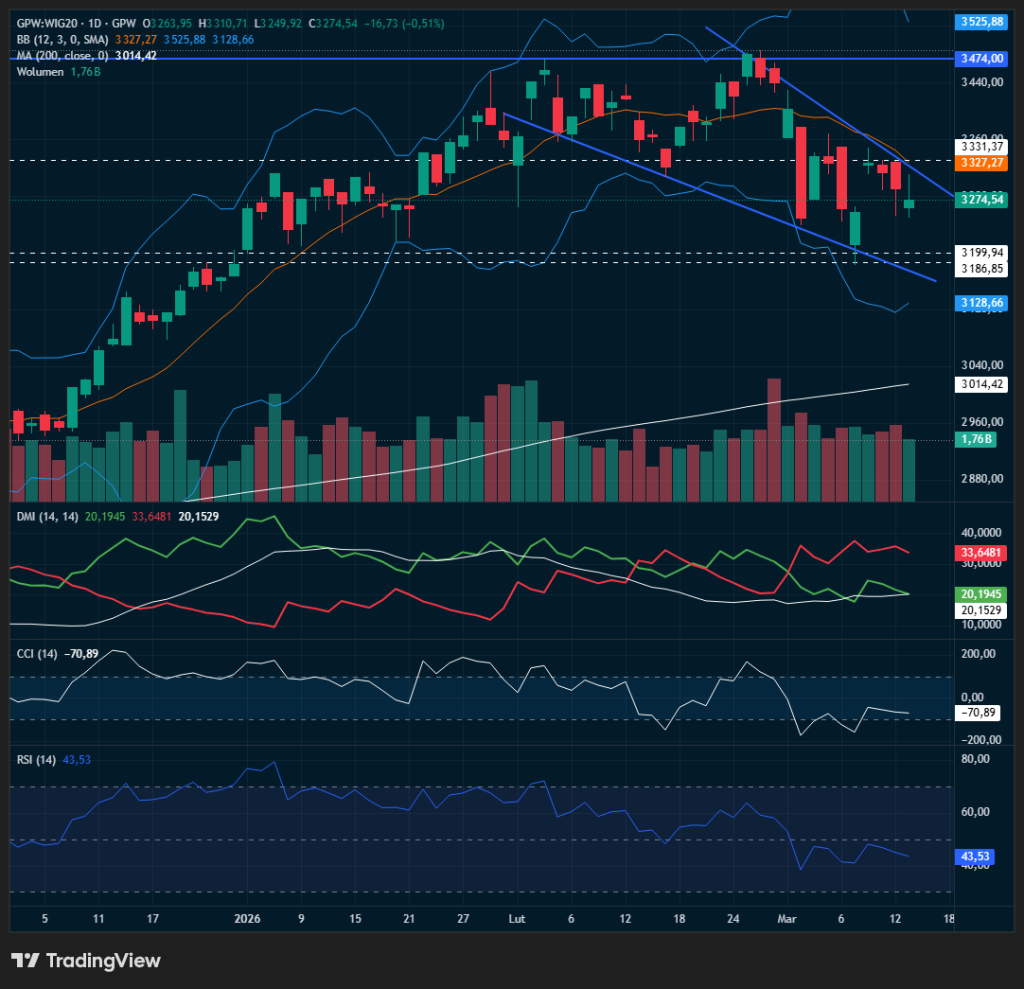This screenshot has height=989, width=1024.
Task: Click the 2026 label on the time axis
Action: click(245, 918)
